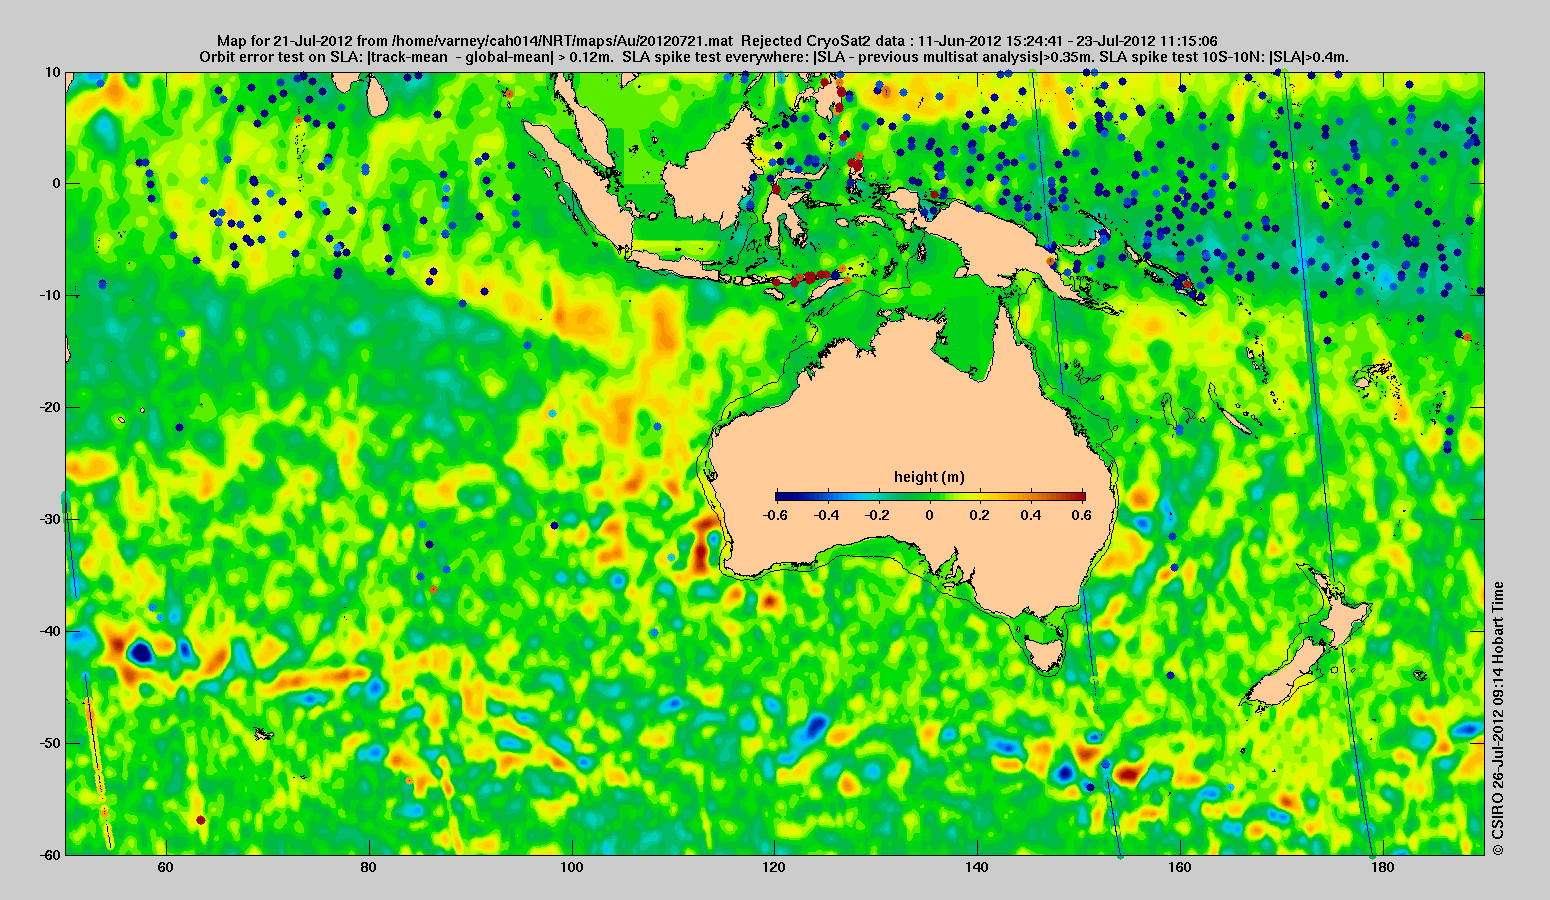Viewport: 1550px width, 900px height.
Task: Click the longitude 100 axis label
Action: pyautogui.click(x=572, y=867)
